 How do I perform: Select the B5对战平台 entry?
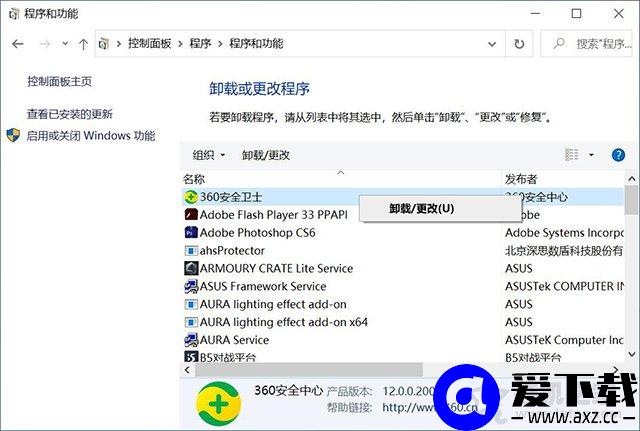coord(228,357)
